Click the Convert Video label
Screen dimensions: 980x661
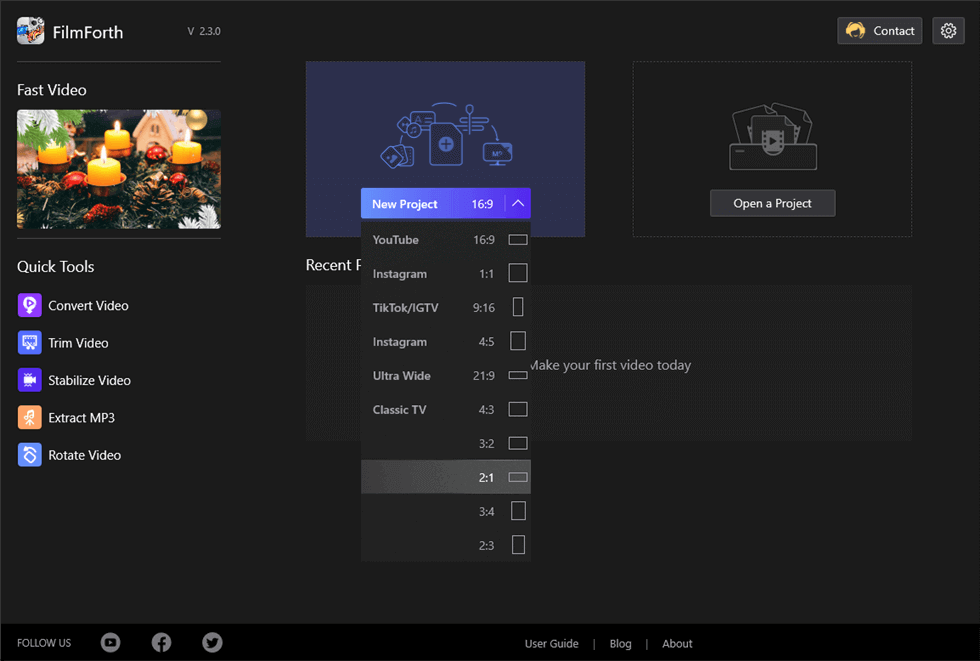(88, 306)
